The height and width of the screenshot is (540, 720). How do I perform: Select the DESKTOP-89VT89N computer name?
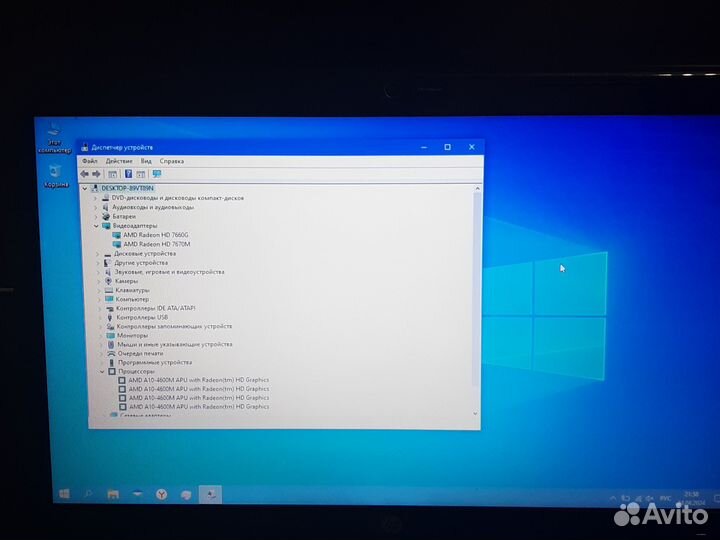[127, 188]
